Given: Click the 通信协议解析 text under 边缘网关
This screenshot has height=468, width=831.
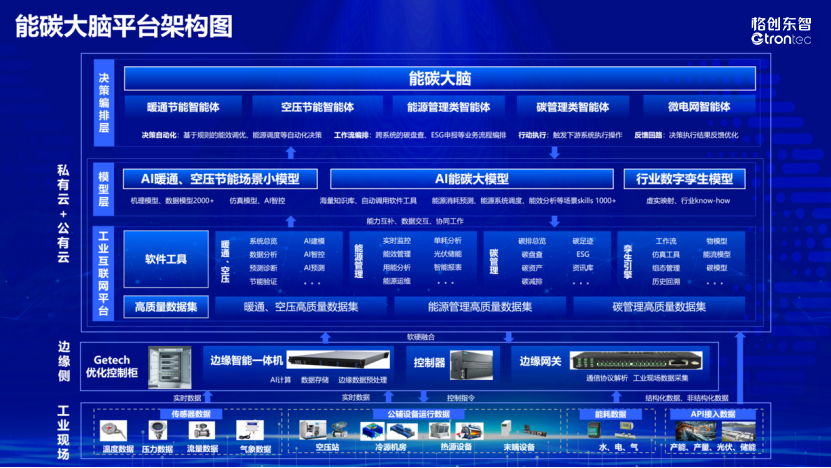Looking at the screenshot, I should click(x=607, y=378).
